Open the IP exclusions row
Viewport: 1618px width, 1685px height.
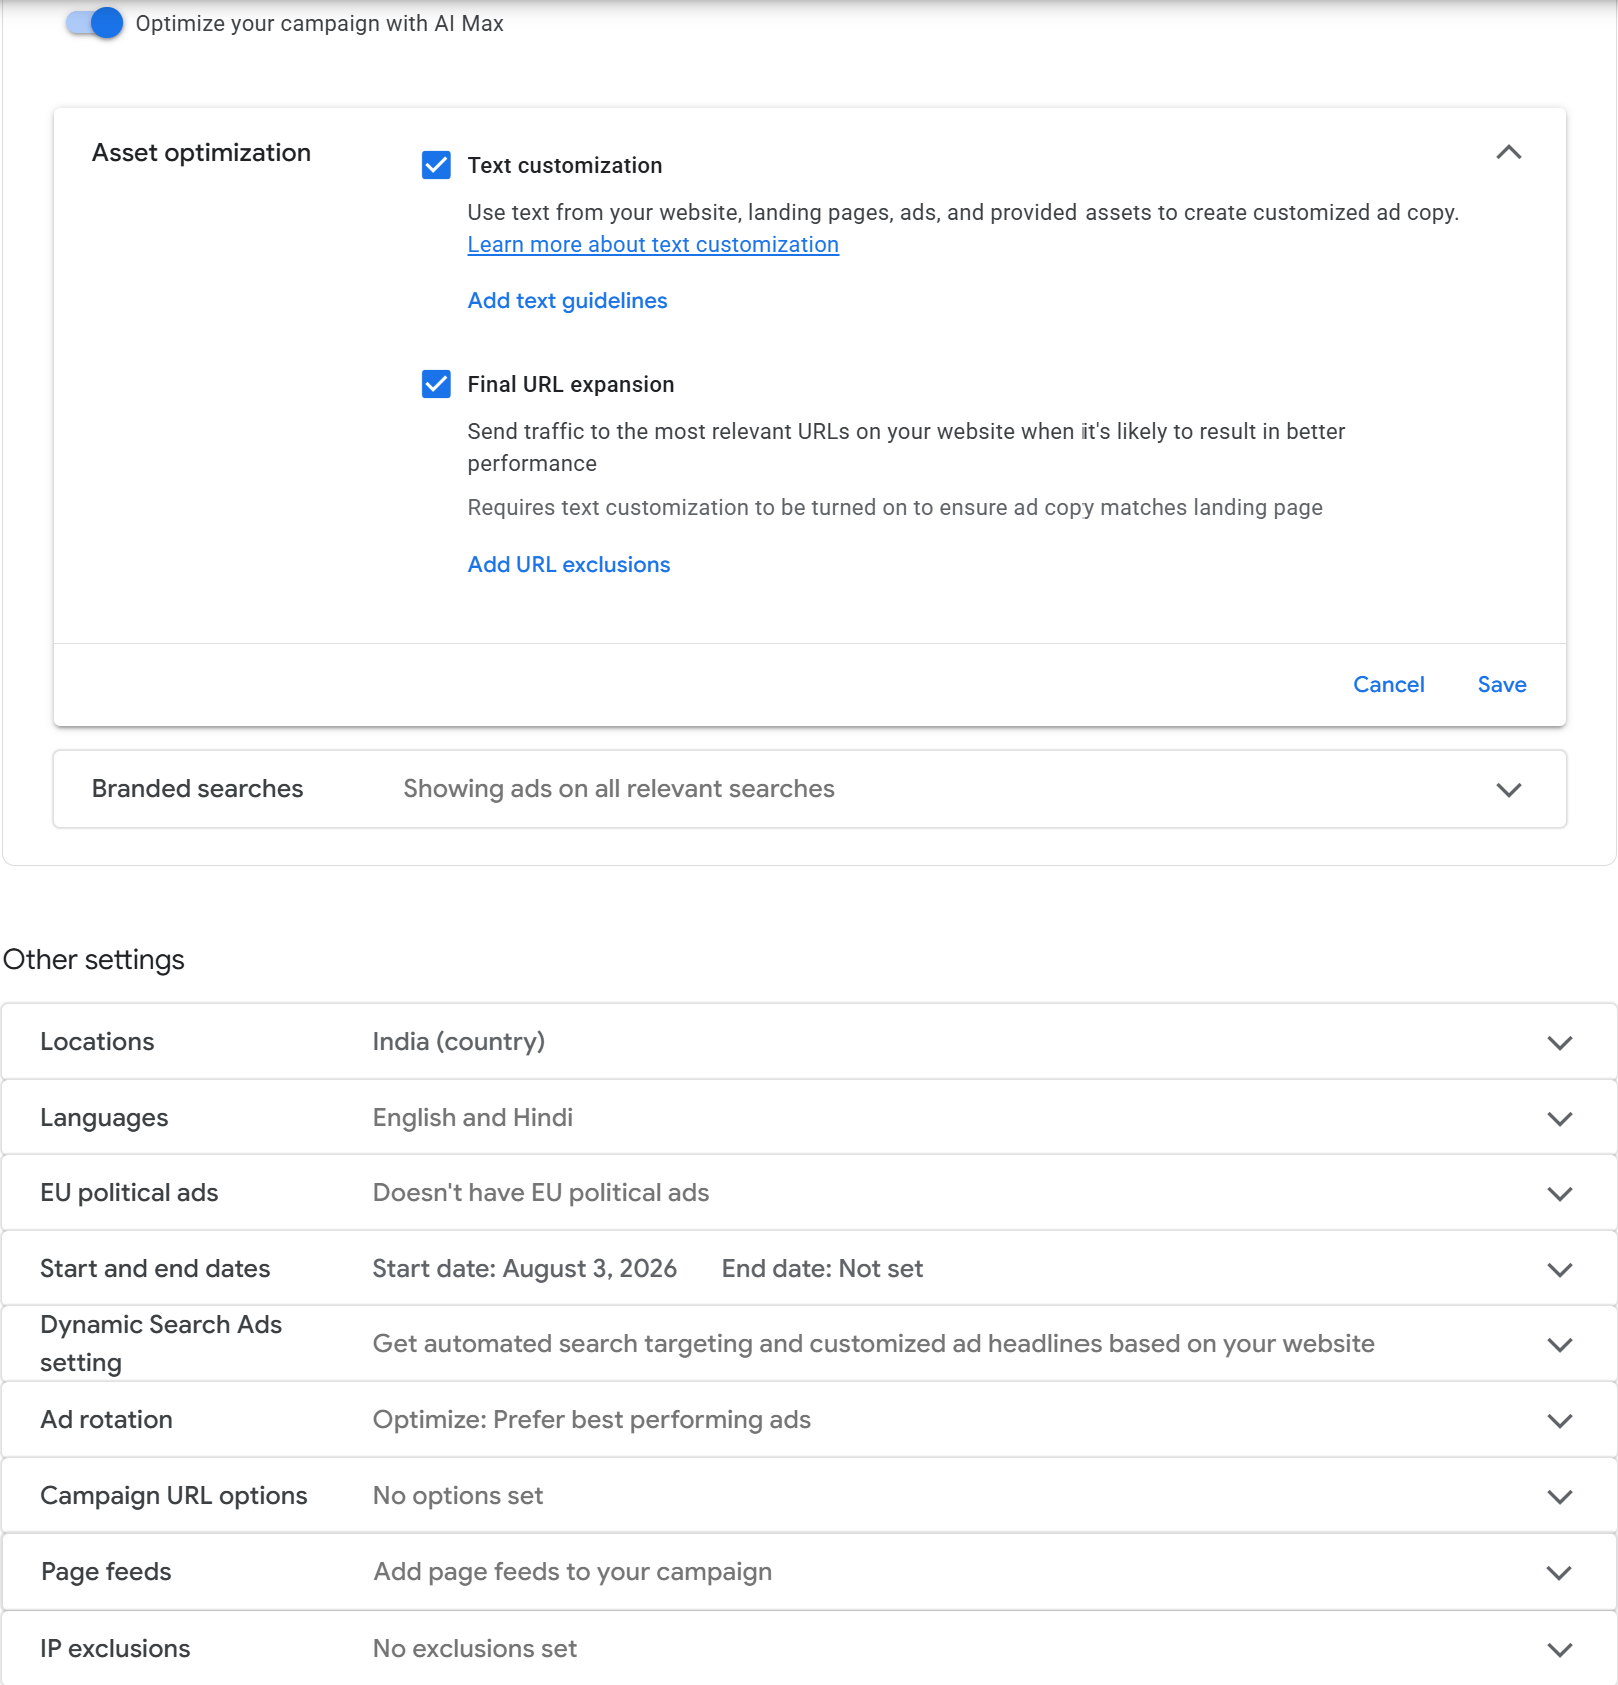809,1648
